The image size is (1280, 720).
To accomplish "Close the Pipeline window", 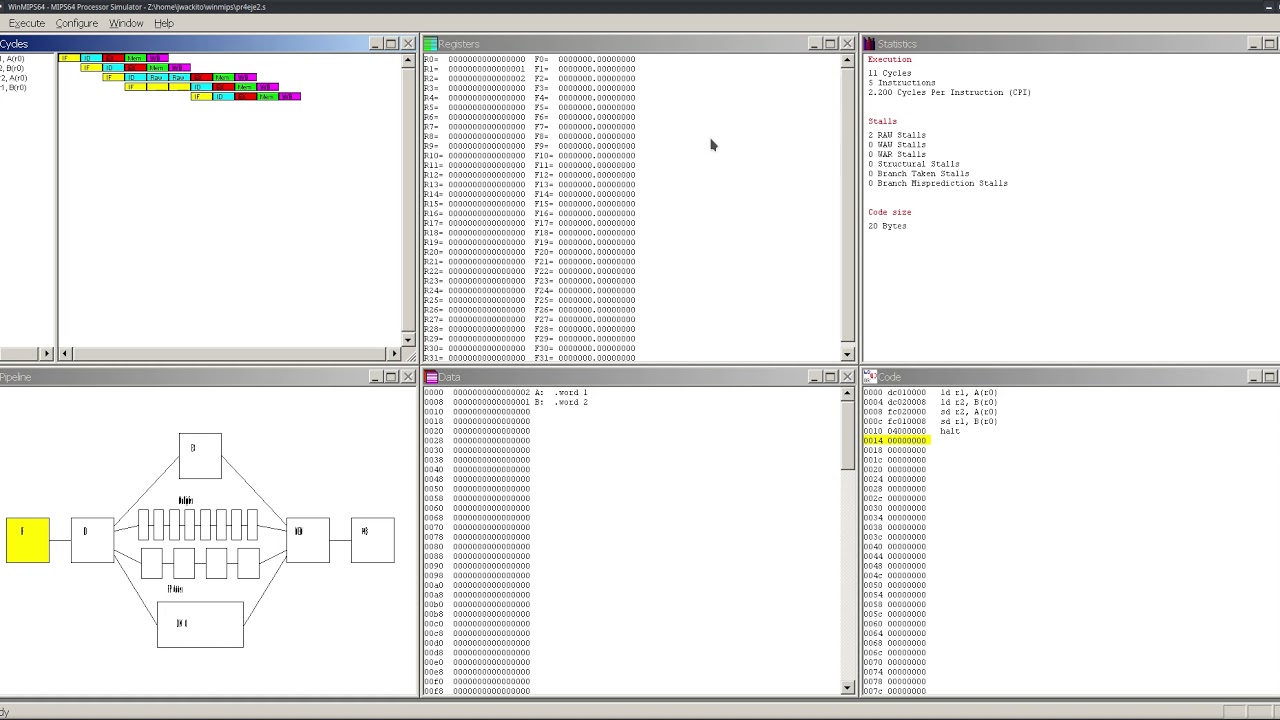I will (x=408, y=377).
